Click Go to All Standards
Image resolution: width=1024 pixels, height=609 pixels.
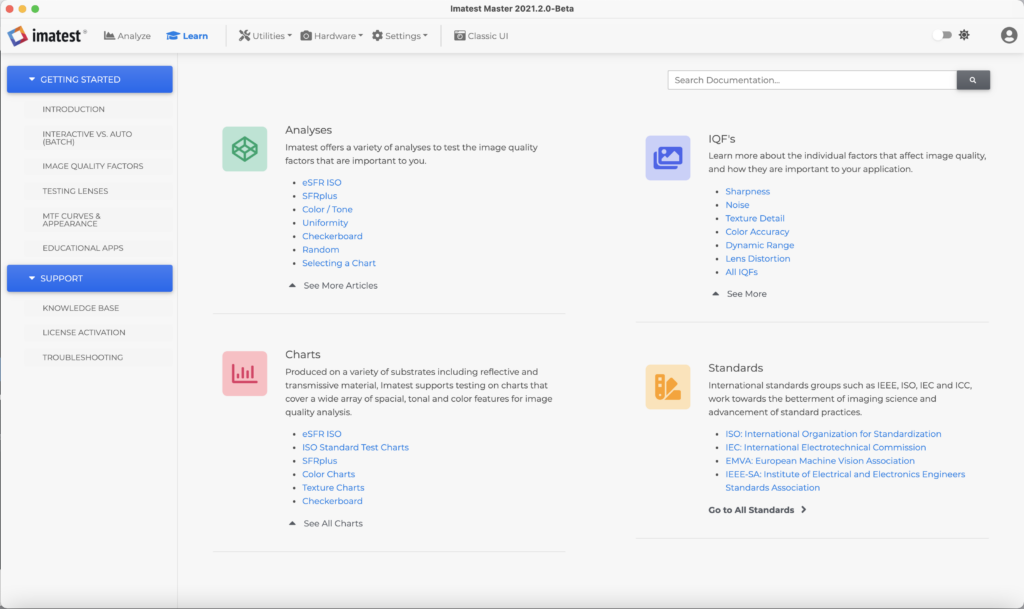(758, 510)
